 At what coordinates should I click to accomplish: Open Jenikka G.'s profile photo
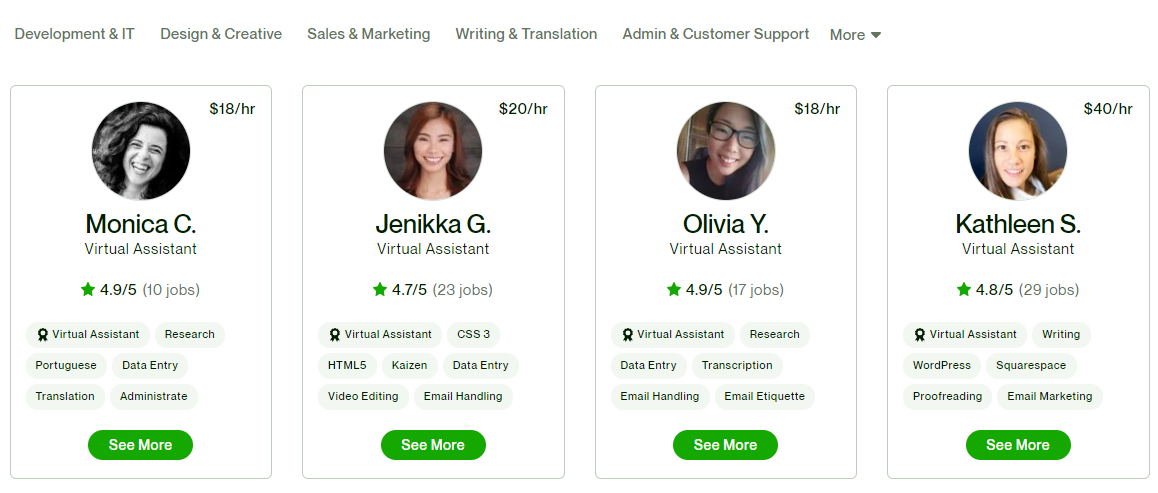point(433,151)
